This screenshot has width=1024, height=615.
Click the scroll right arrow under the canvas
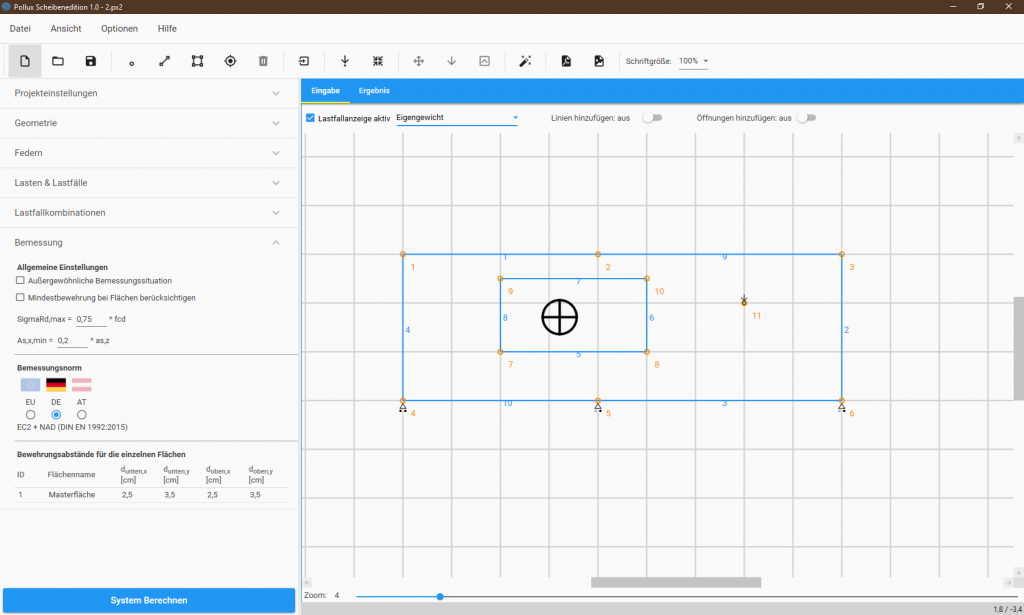click(1008, 582)
